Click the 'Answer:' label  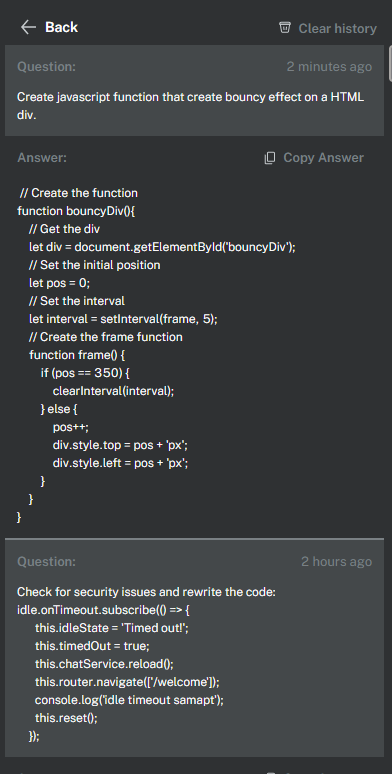coord(42,158)
